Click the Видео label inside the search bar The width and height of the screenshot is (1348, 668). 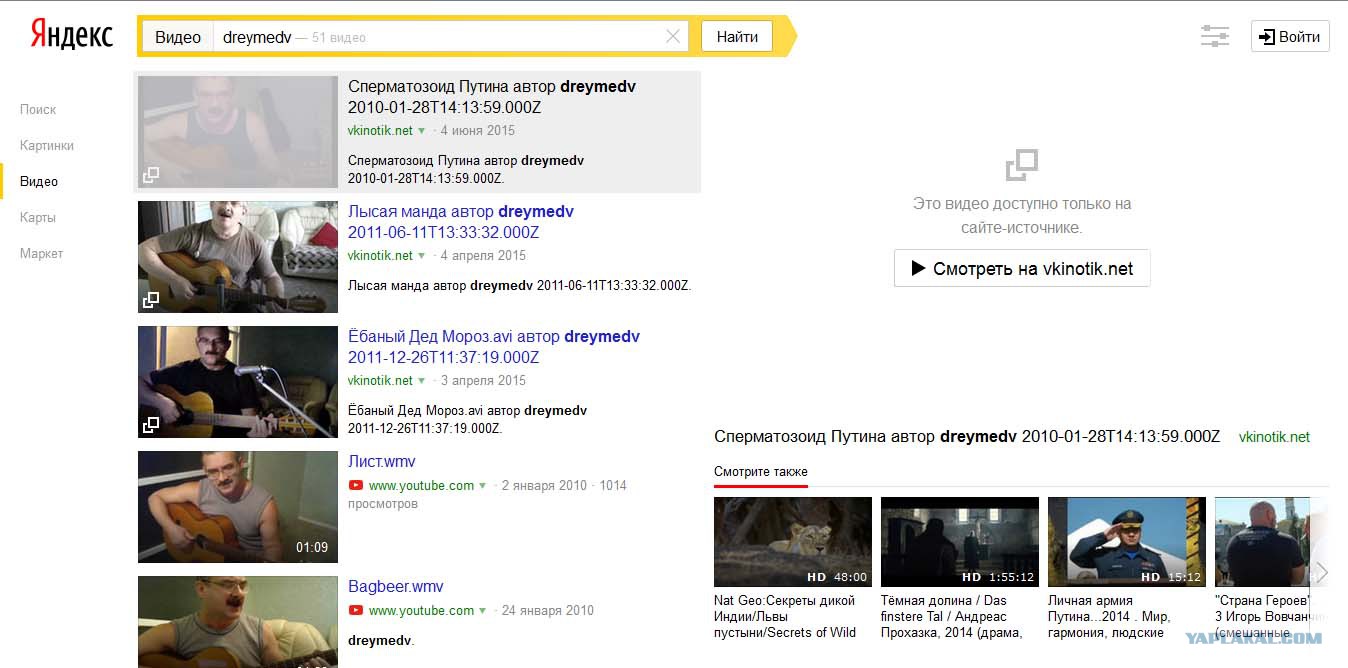[178, 37]
